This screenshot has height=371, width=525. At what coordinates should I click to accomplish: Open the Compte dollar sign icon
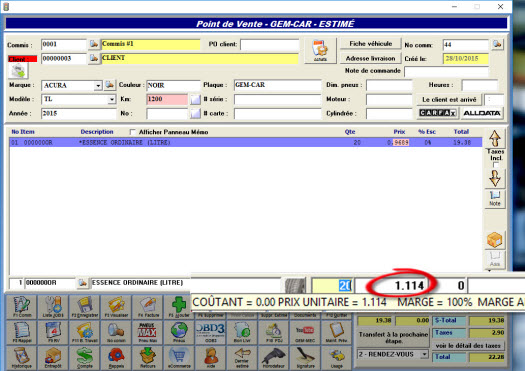pos(85,357)
